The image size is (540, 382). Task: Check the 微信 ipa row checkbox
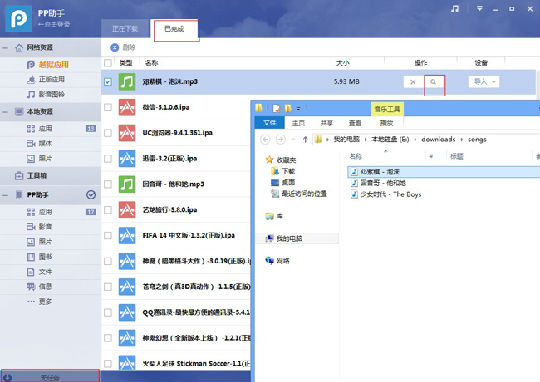[x=108, y=107]
